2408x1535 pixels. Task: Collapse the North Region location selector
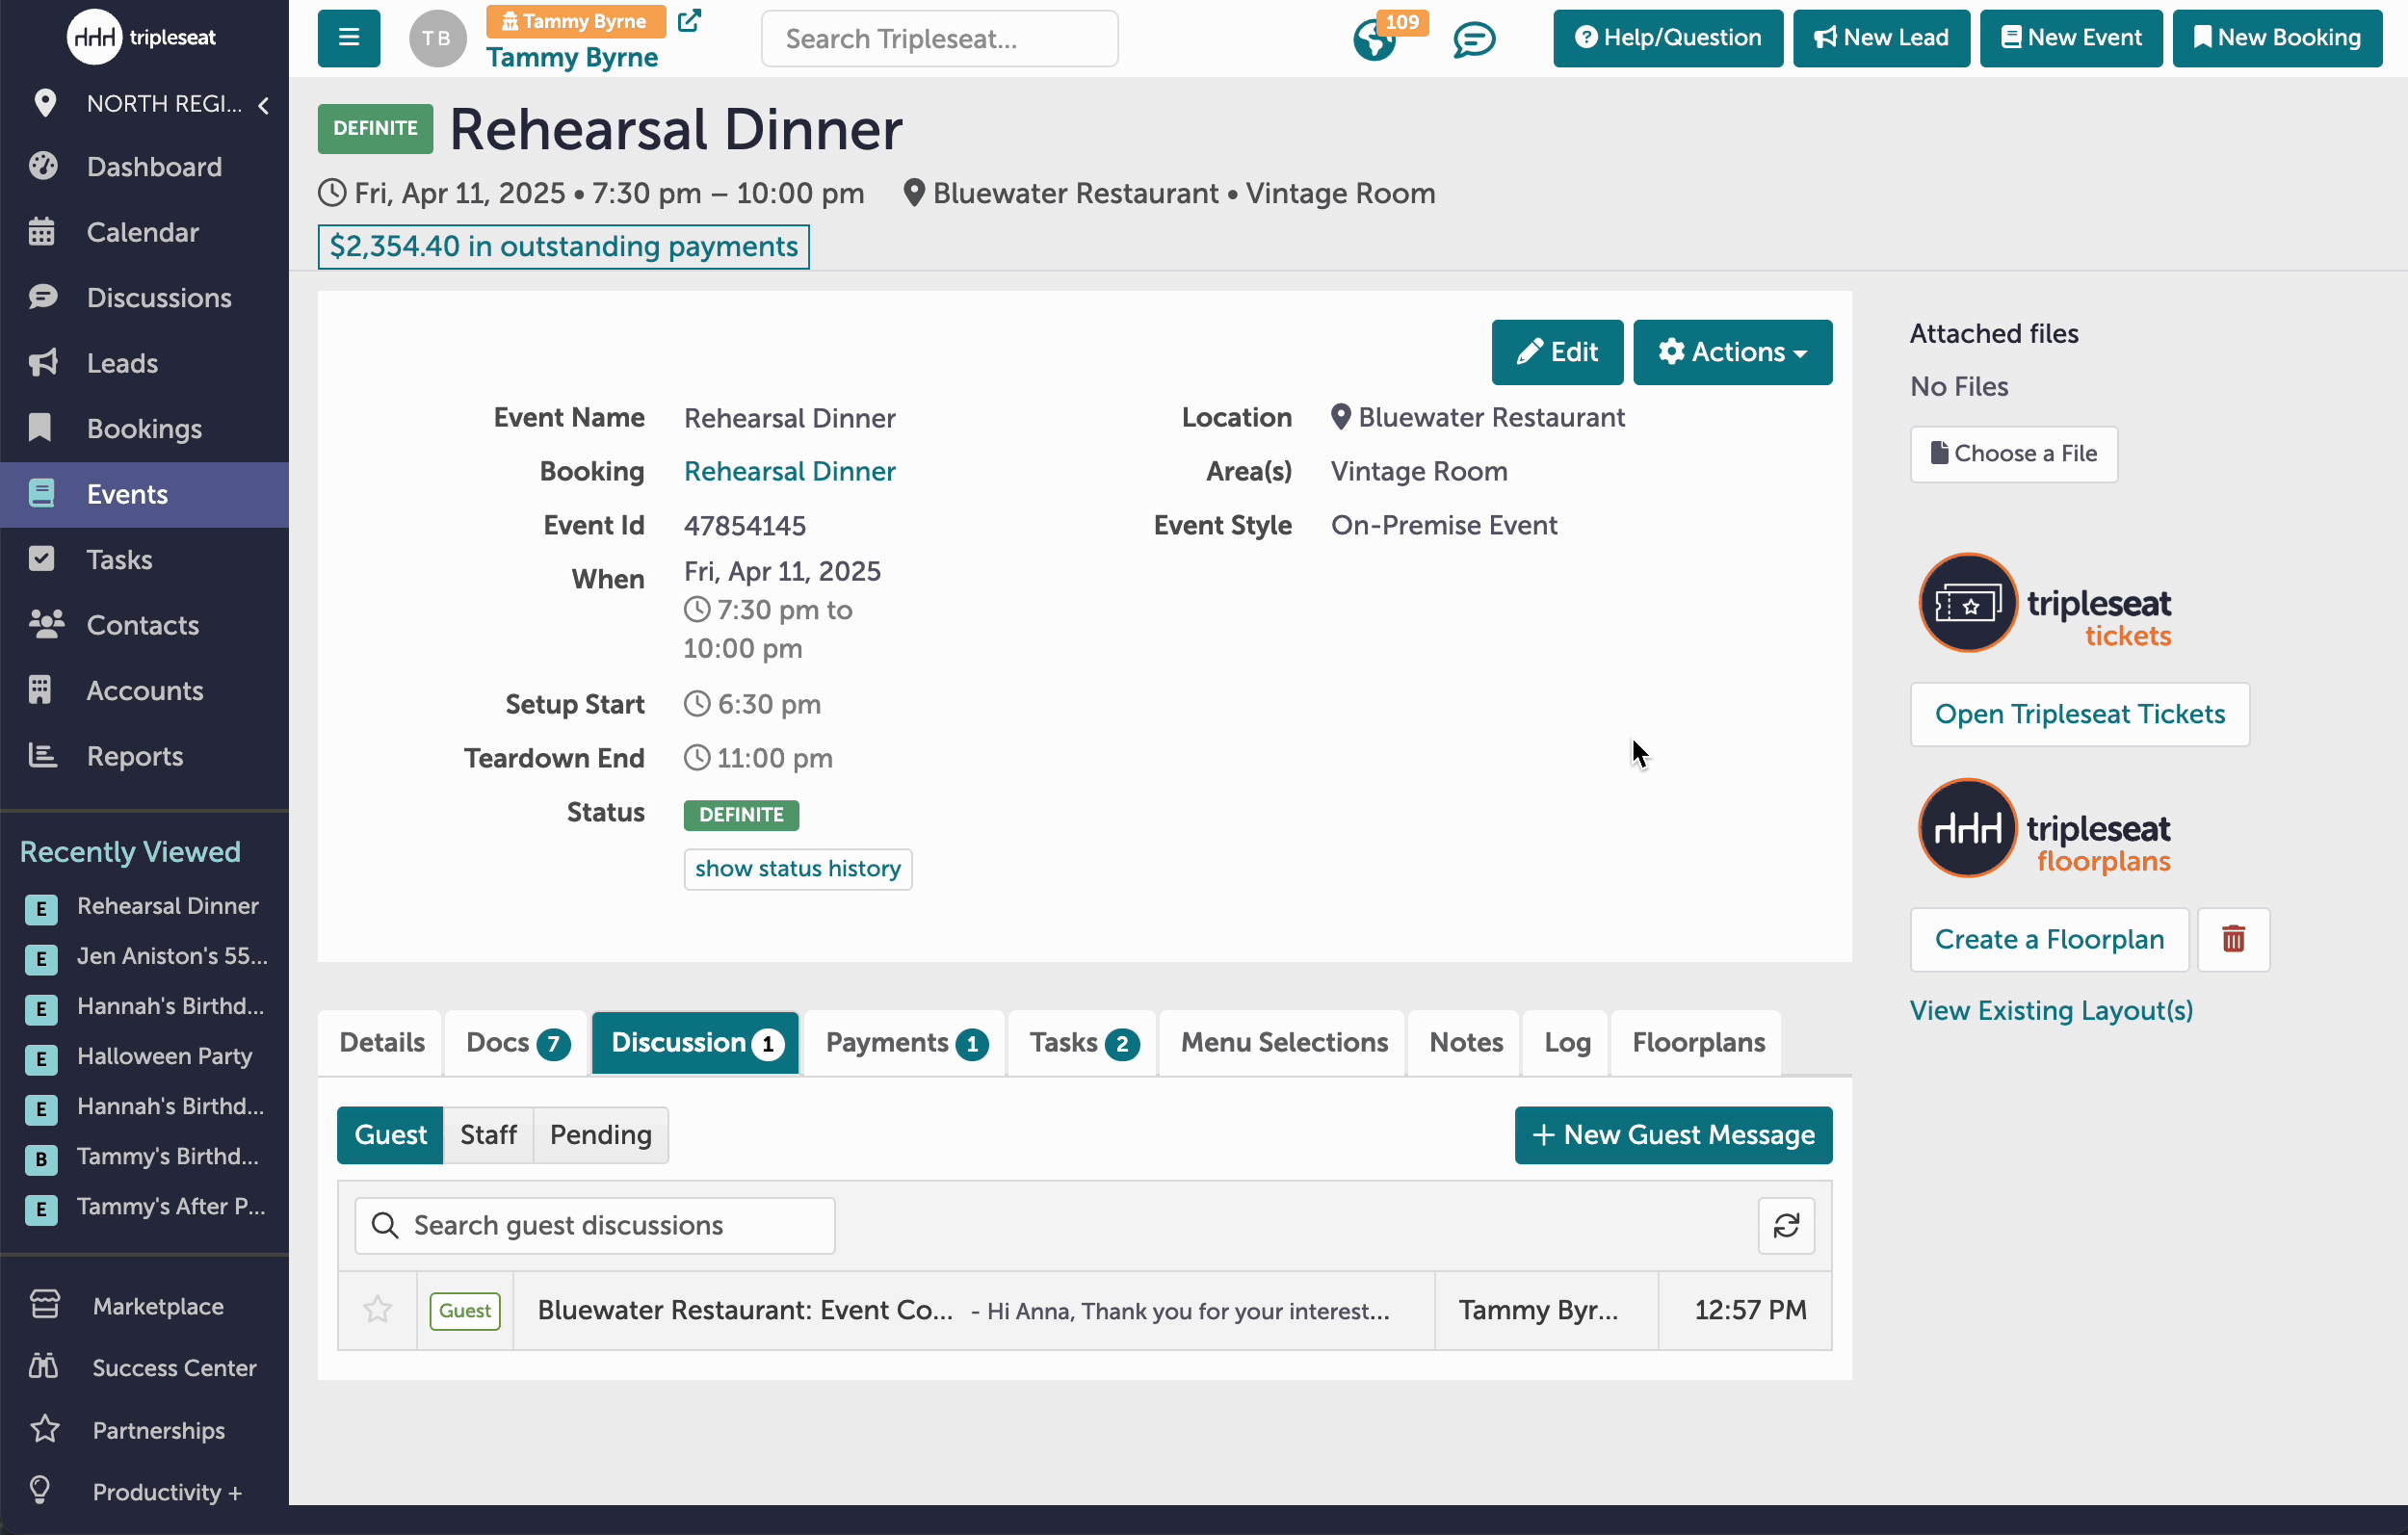click(x=263, y=104)
